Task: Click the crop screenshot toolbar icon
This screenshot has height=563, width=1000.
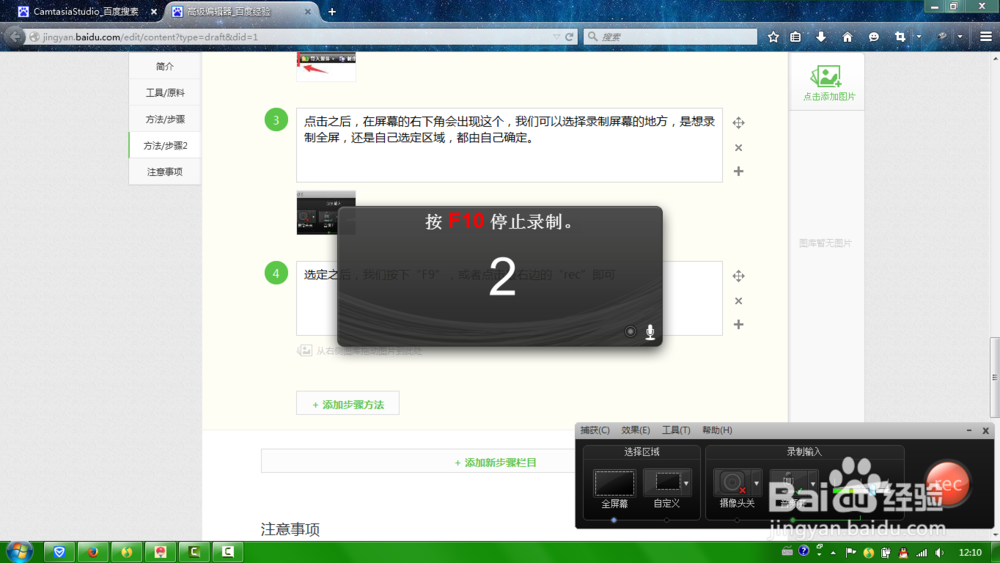Action: (x=900, y=37)
